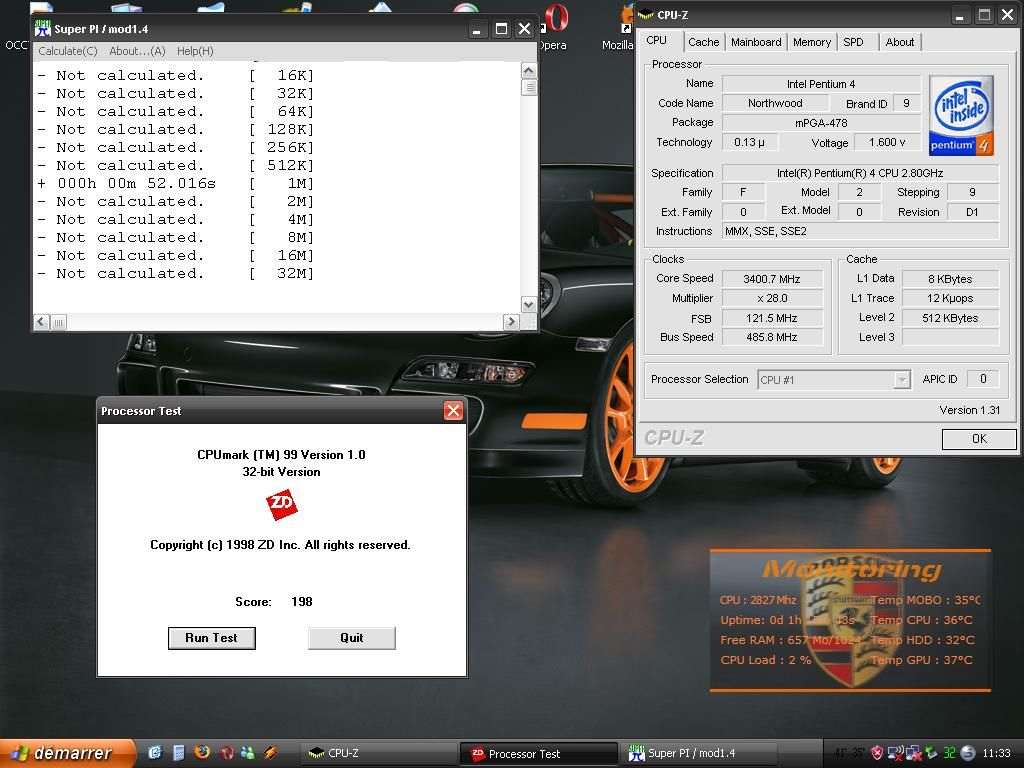Click the Monitoring widget Temp GPU reading
The image size is (1024, 768).
pos(922,660)
